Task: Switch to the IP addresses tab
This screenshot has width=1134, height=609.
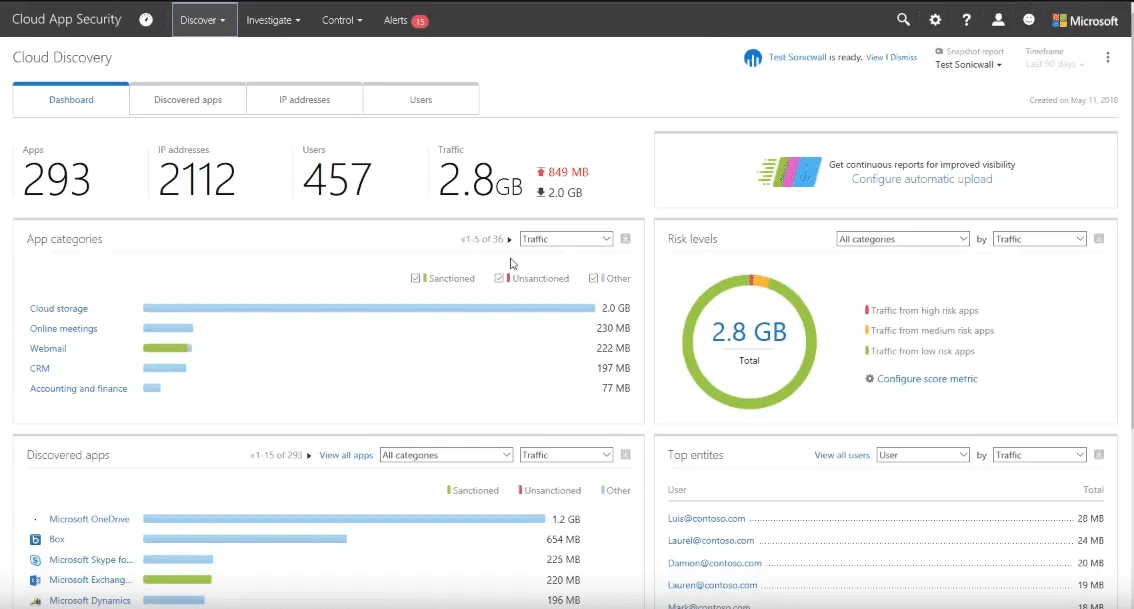Action: click(304, 99)
